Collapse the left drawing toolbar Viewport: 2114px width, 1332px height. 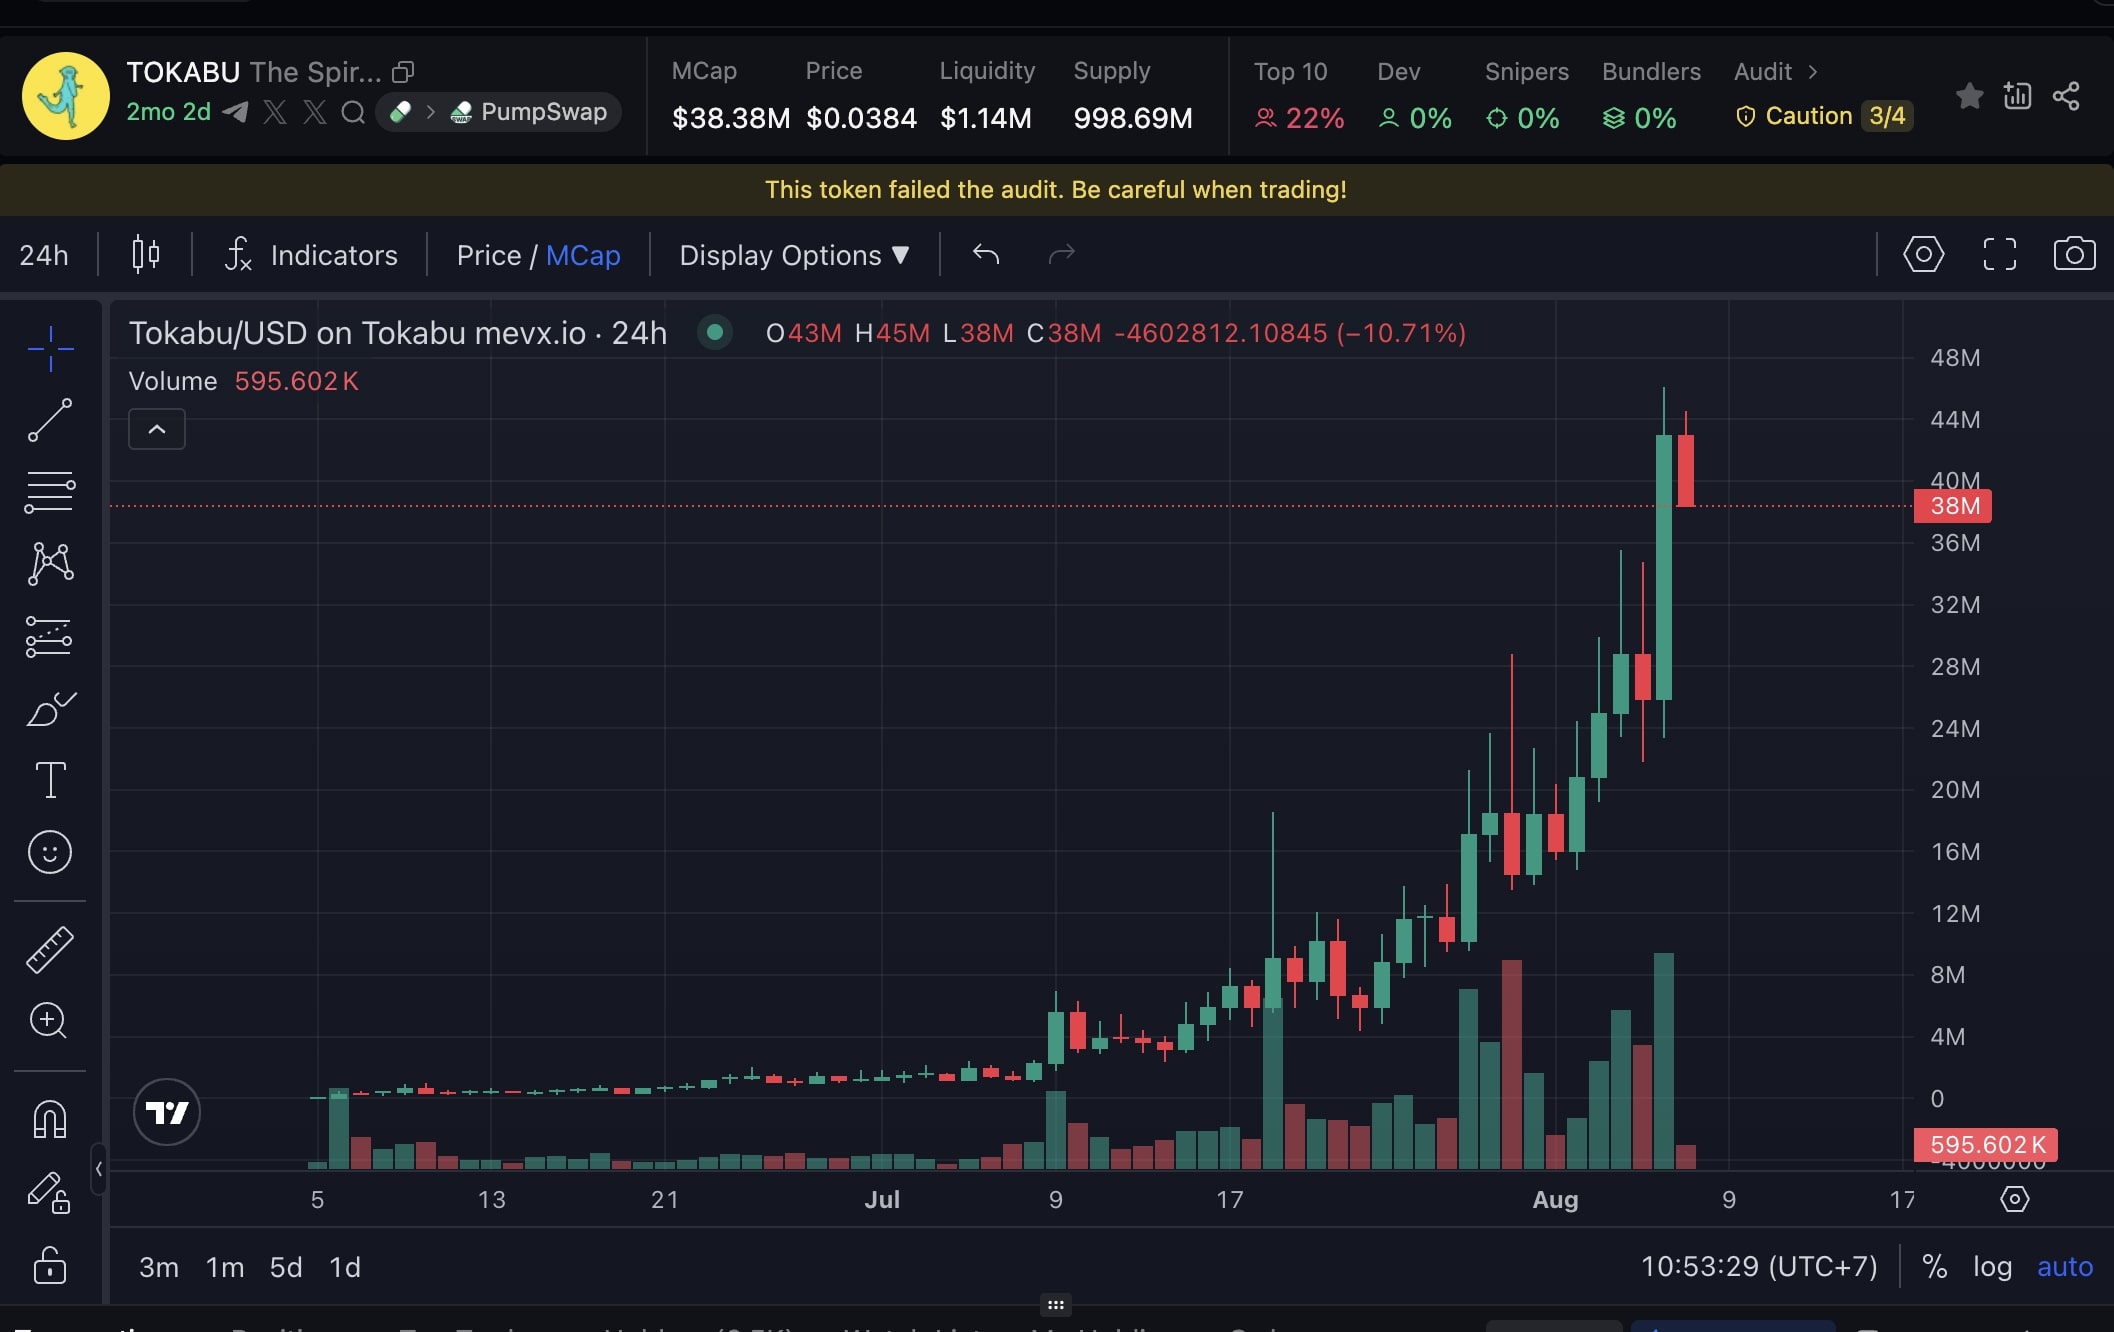[98, 1168]
